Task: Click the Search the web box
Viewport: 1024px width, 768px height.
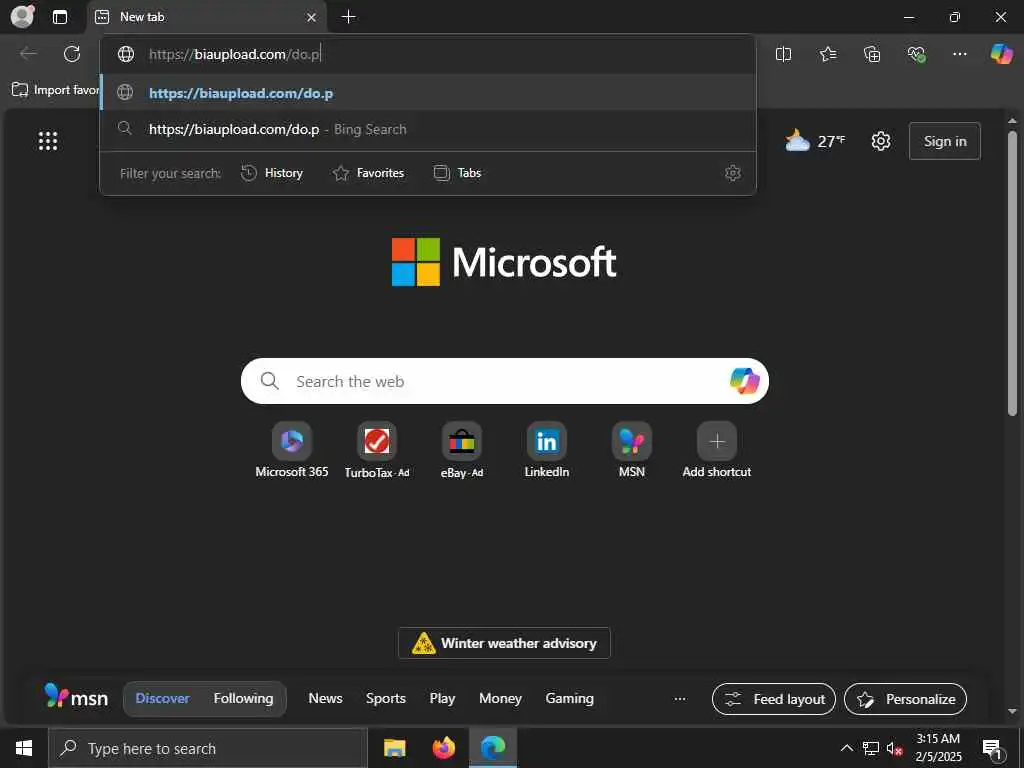Action: 504,381
